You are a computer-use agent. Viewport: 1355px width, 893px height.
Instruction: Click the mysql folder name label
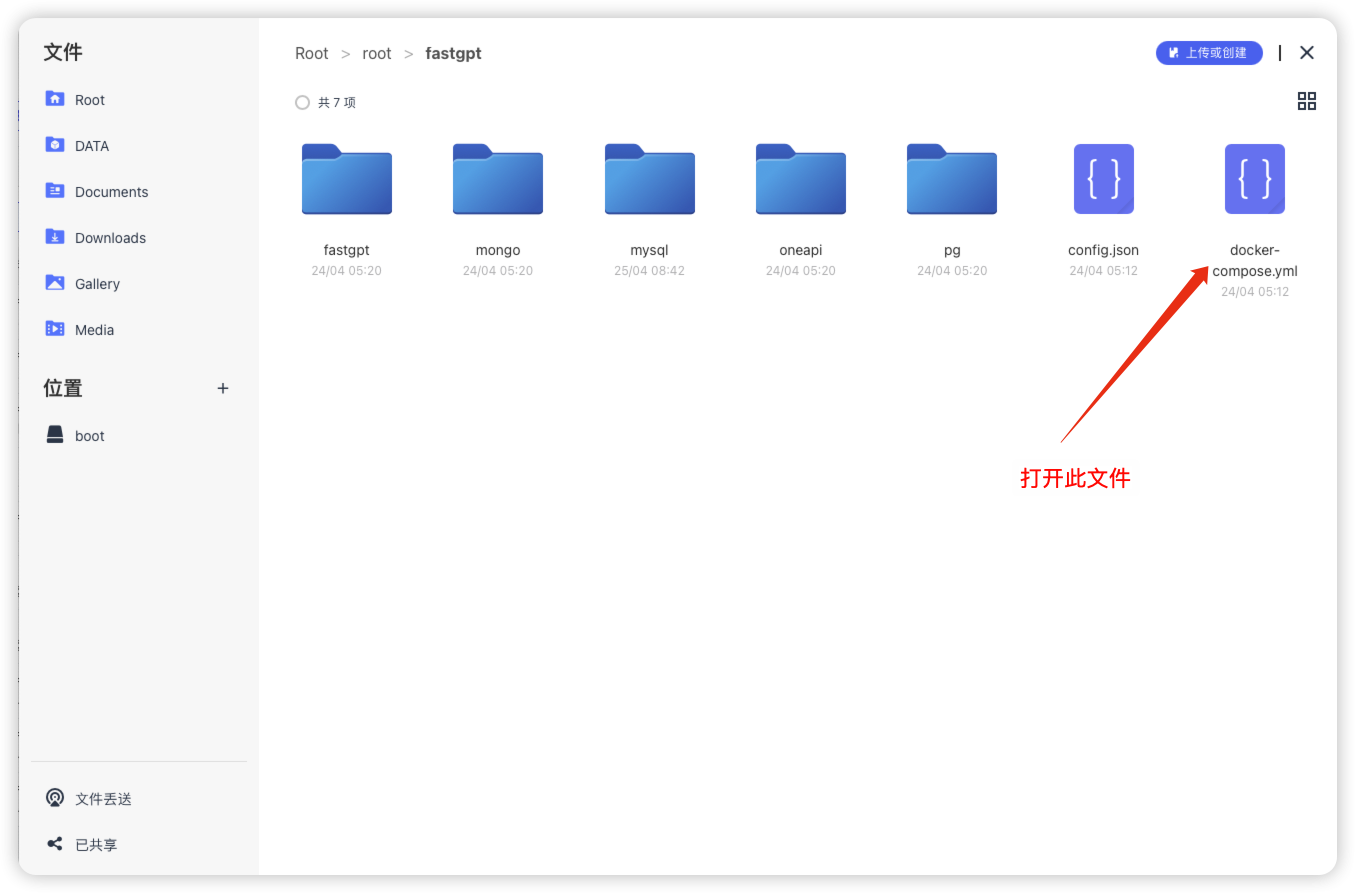[649, 250]
